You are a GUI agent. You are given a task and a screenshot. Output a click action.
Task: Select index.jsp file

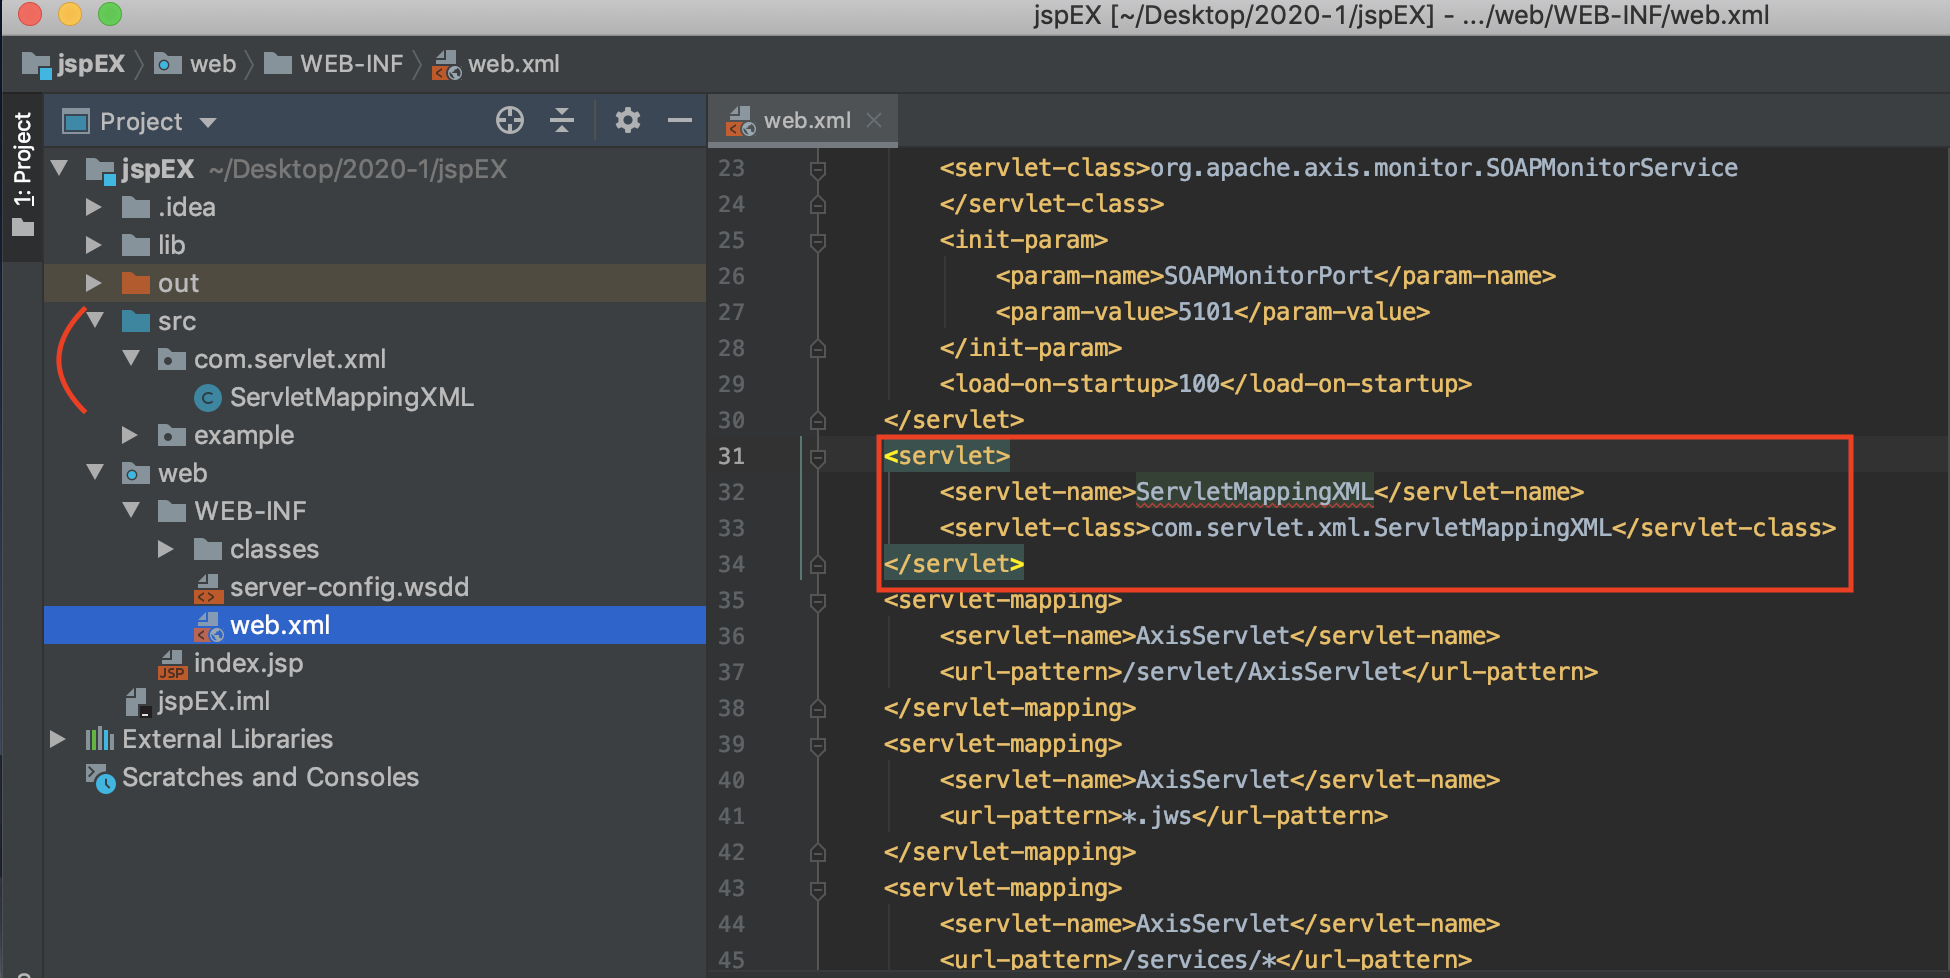click(248, 663)
